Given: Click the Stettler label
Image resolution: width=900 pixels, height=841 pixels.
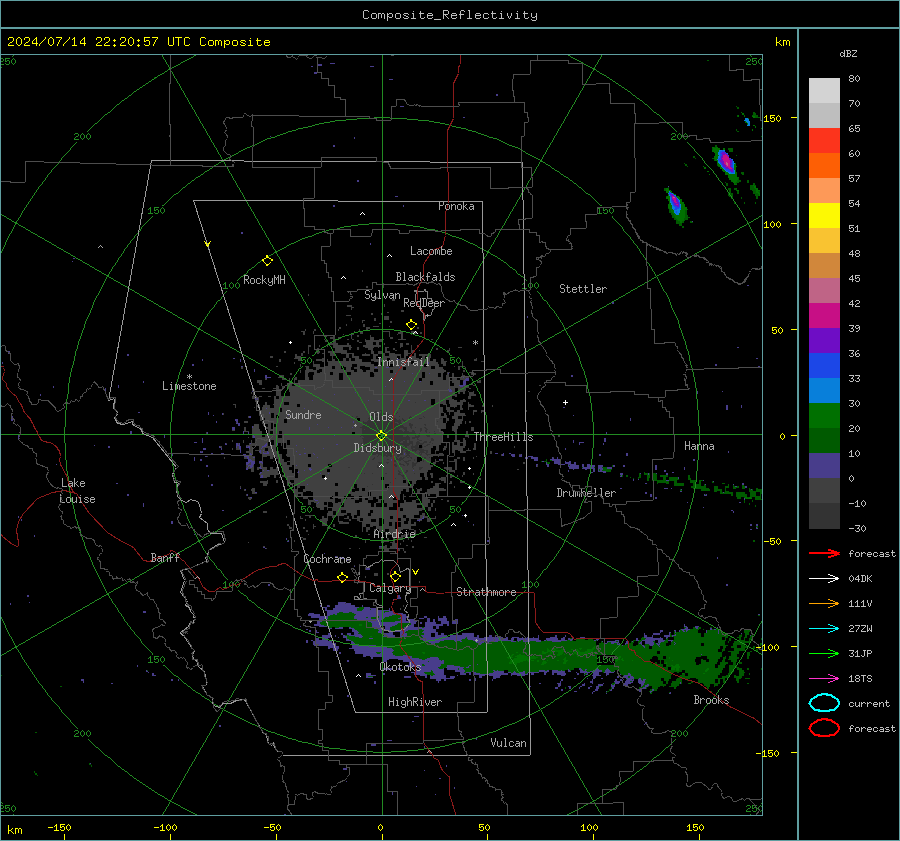Looking at the screenshot, I should [583, 289].
